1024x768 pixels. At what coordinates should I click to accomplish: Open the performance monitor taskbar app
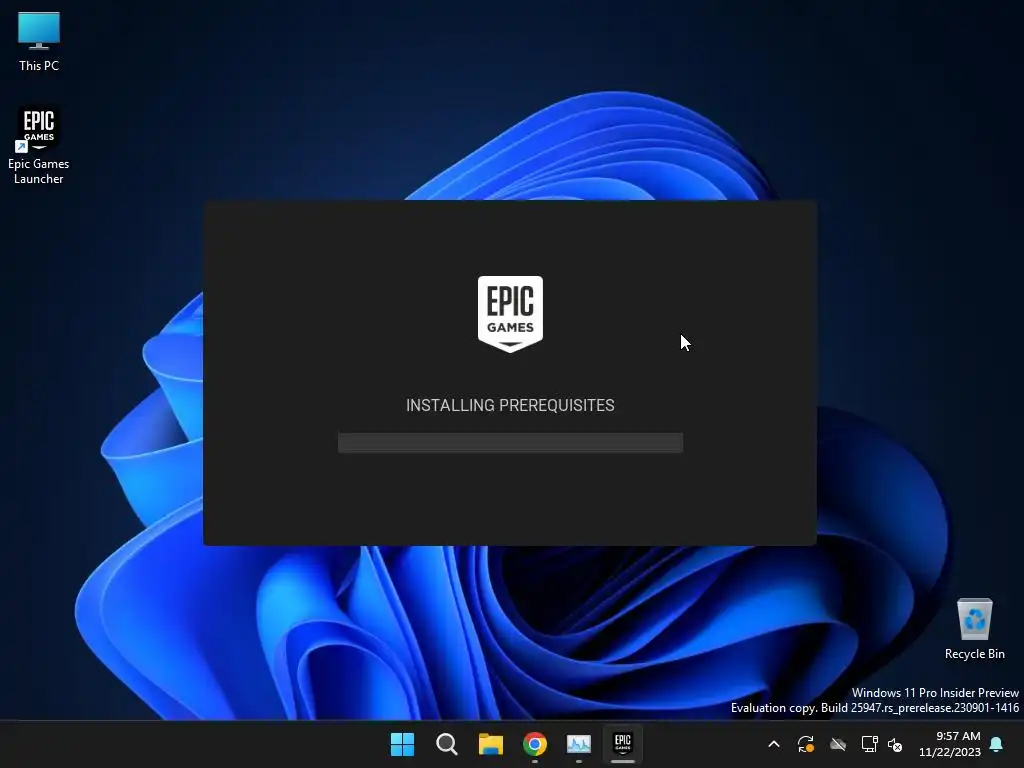579,744
